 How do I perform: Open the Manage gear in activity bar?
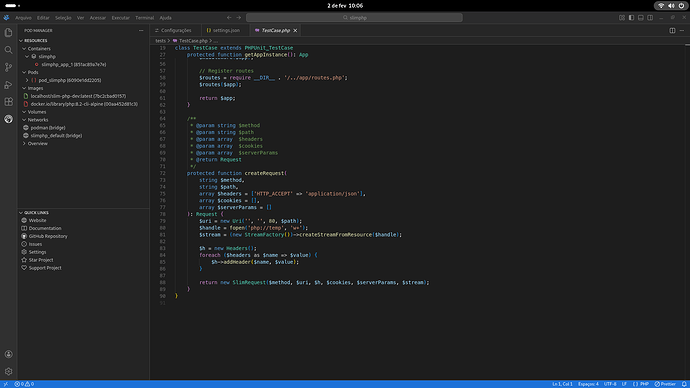pos(8,371)
